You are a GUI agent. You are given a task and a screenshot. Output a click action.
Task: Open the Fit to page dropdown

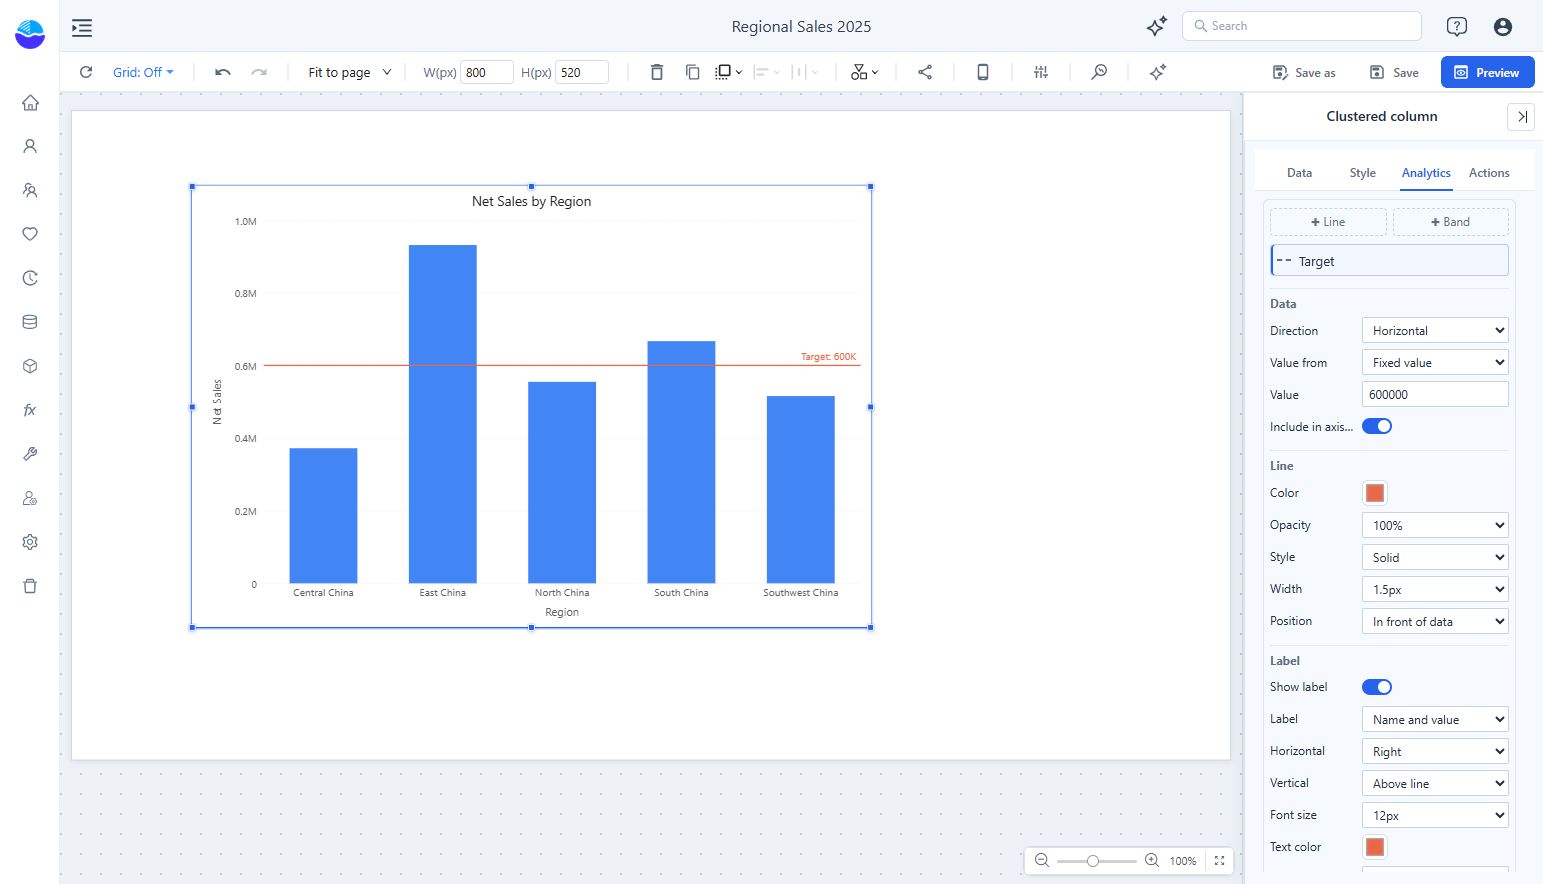[x=350, y=72]
